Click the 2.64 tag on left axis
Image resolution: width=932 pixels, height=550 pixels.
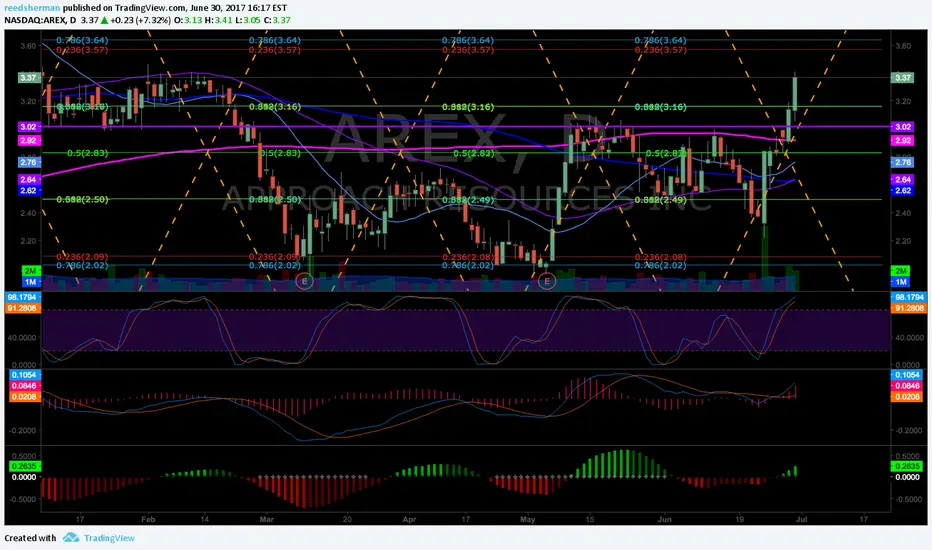[x=29, y=179]
